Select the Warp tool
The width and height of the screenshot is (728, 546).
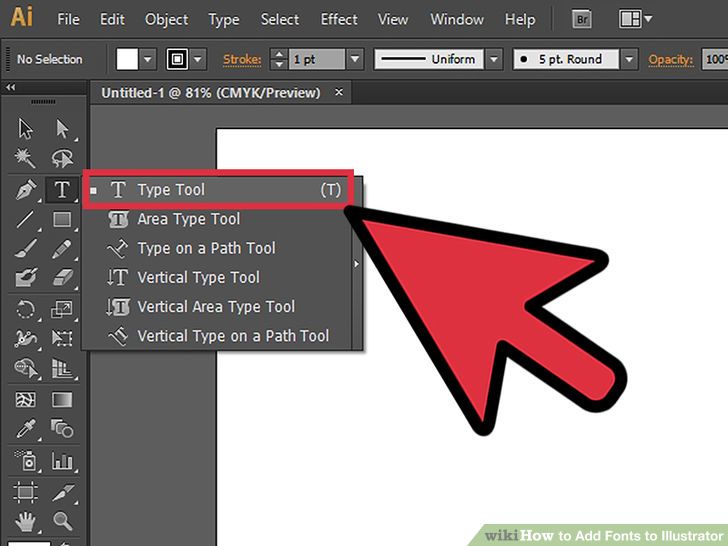pyautogui.click(x=26, y=338)
